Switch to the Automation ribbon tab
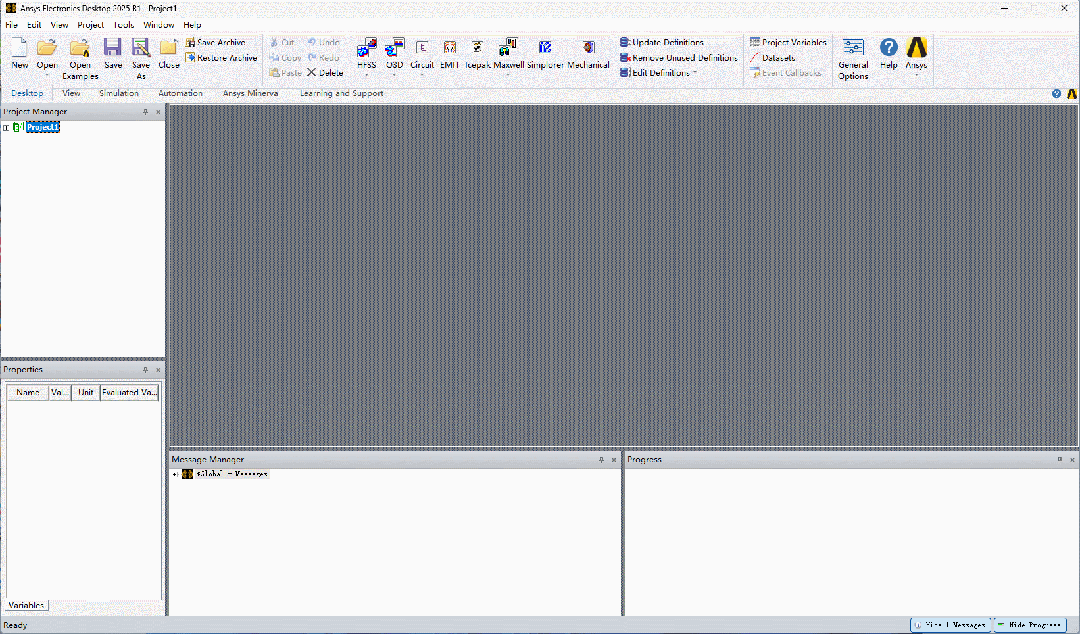 (x=180, y=93)
